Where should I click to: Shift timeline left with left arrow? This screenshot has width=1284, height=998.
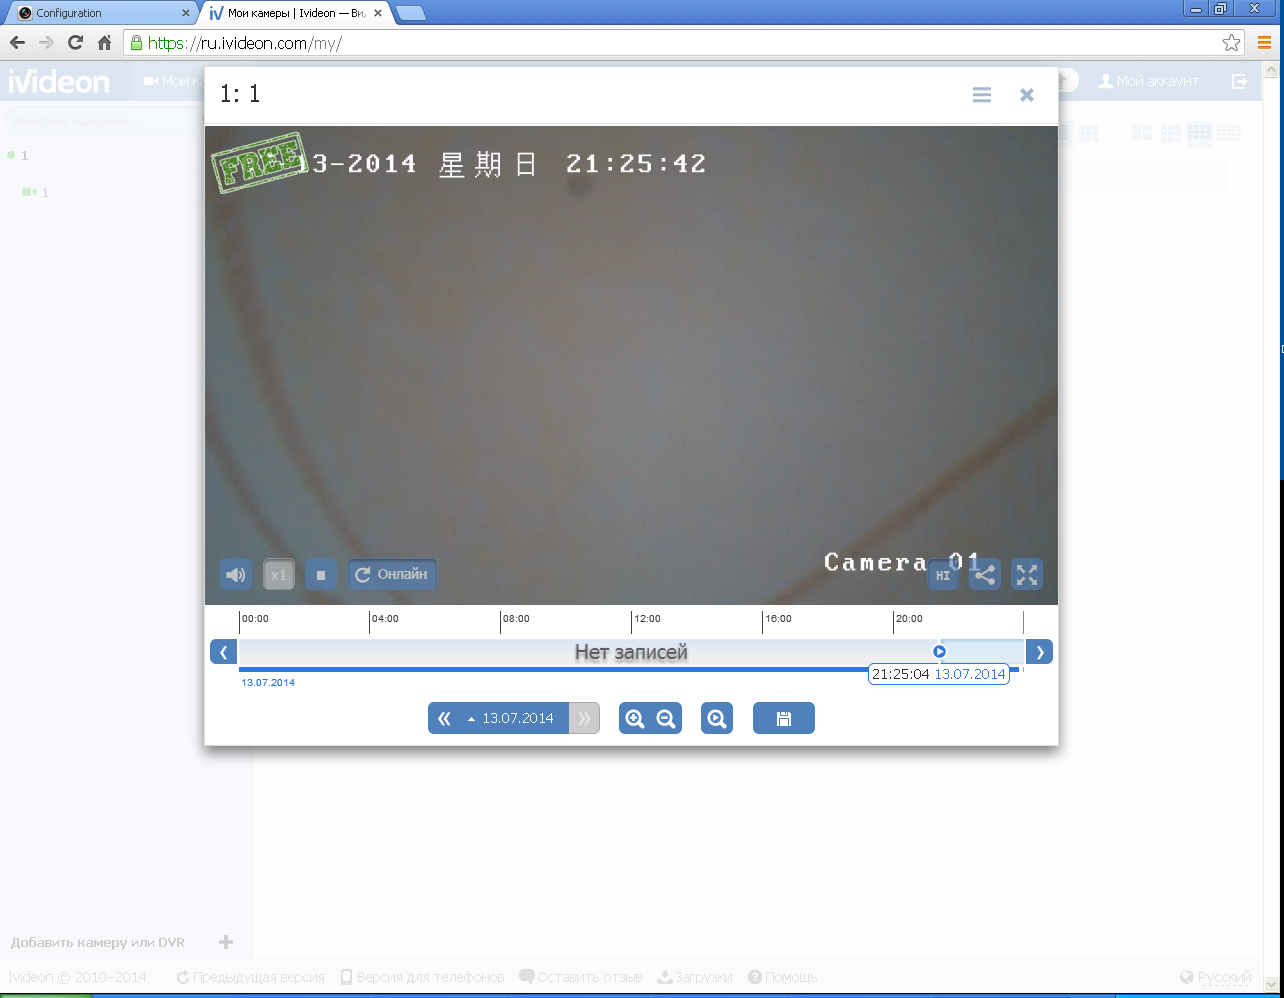coord(223,652)
